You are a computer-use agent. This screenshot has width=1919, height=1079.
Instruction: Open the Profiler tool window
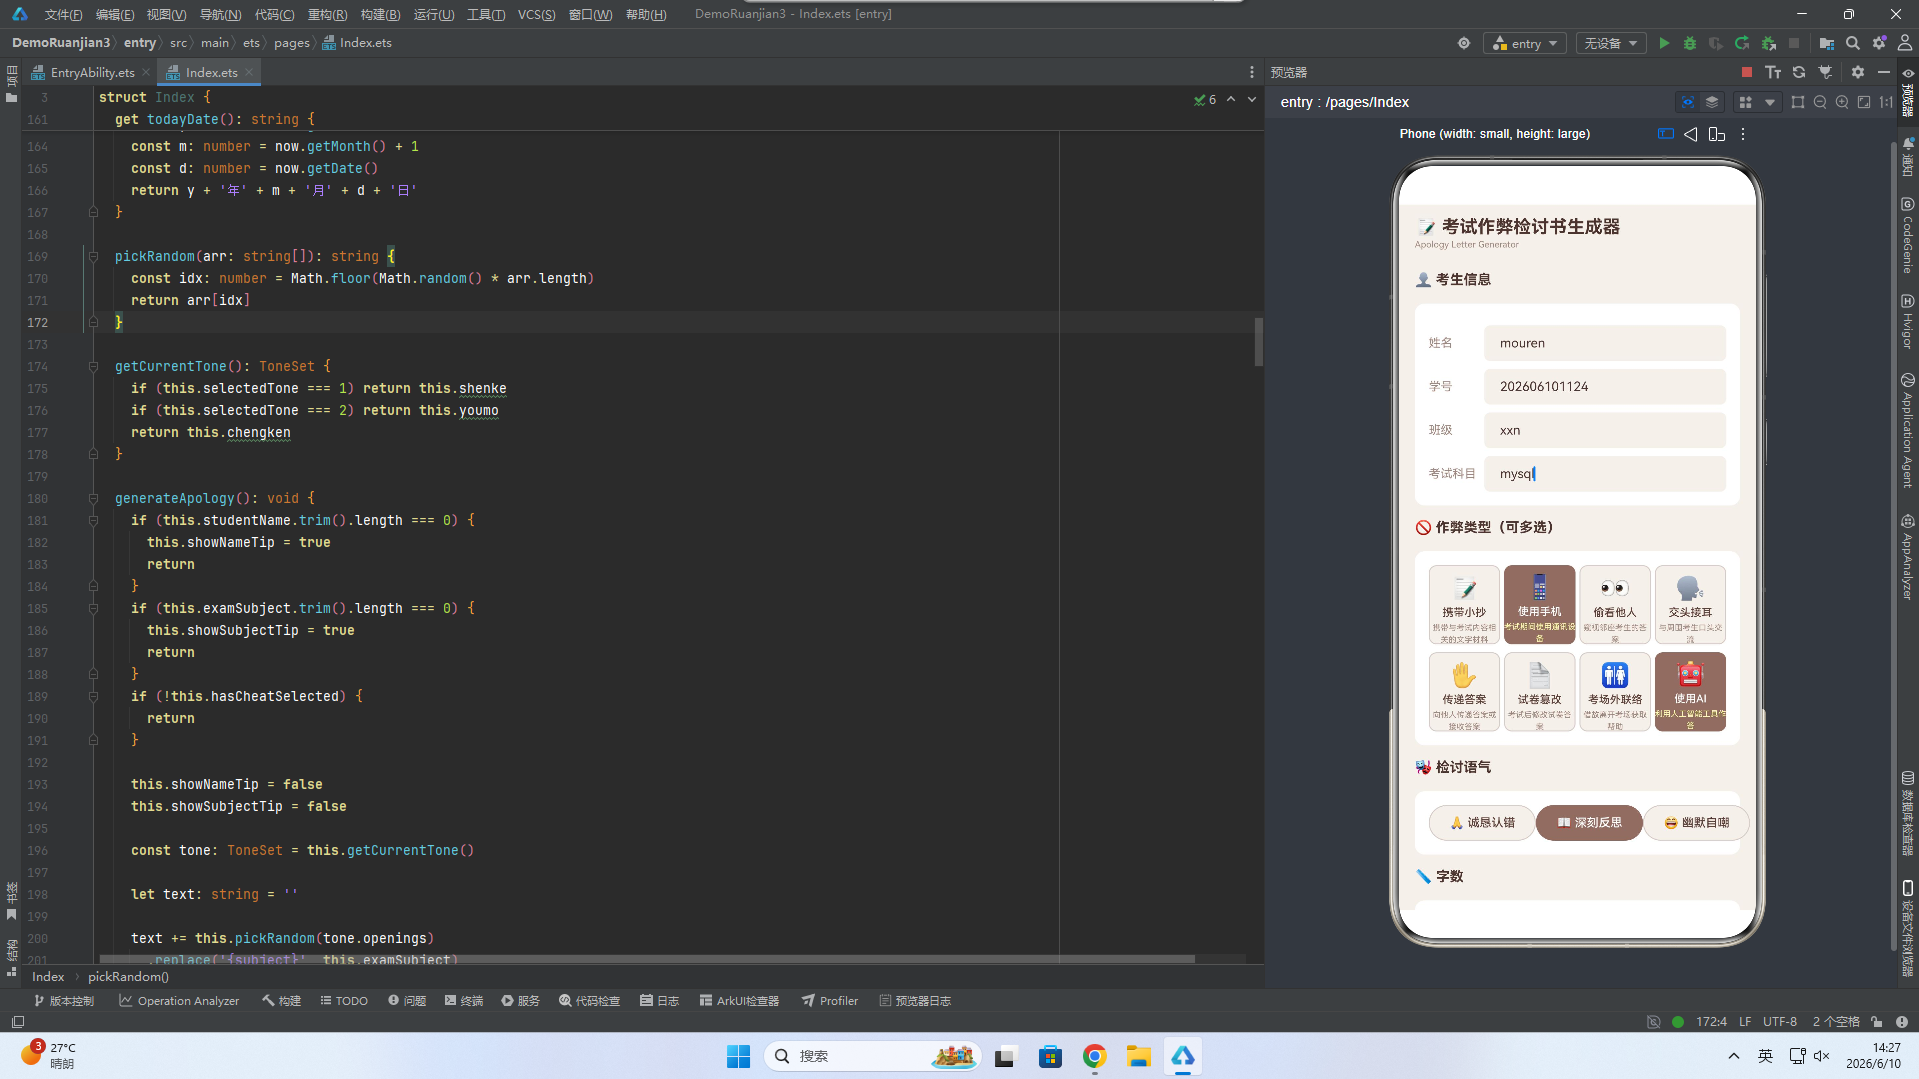point(829,1001)
